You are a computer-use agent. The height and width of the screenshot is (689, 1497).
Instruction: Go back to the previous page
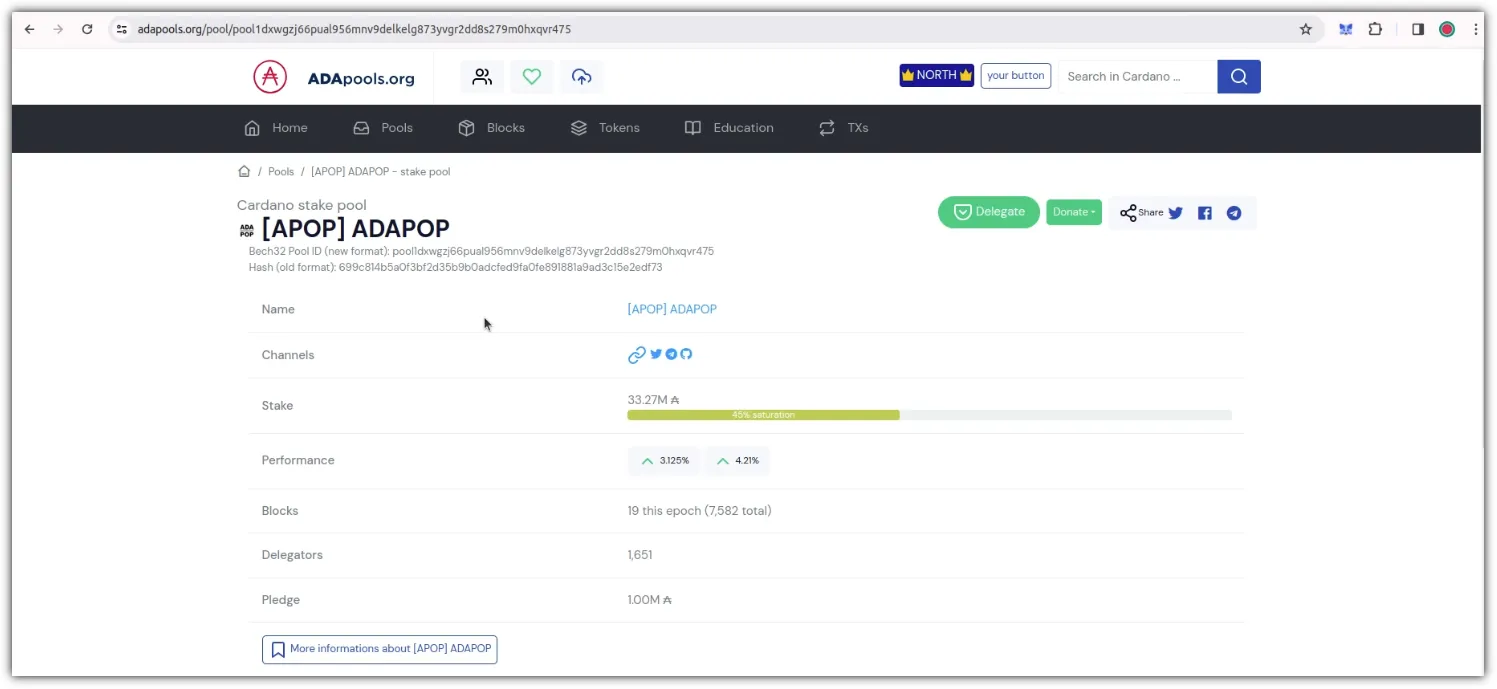coord(30,29)
